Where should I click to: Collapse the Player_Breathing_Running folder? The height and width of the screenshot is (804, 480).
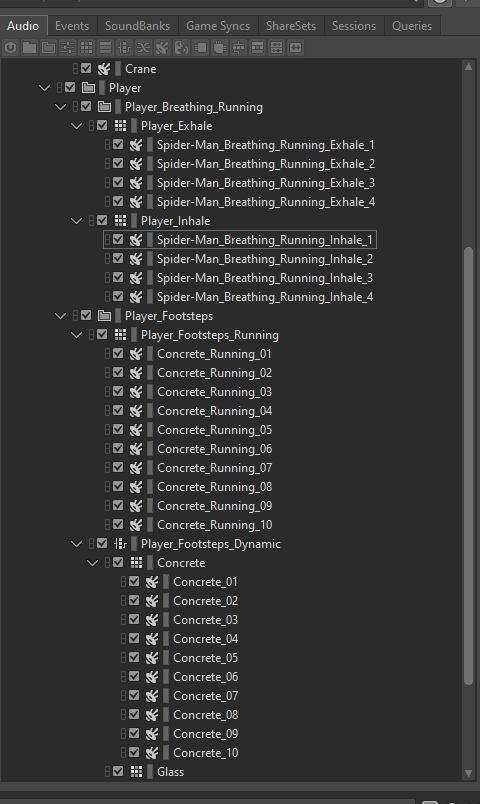[x=61, y=107]
